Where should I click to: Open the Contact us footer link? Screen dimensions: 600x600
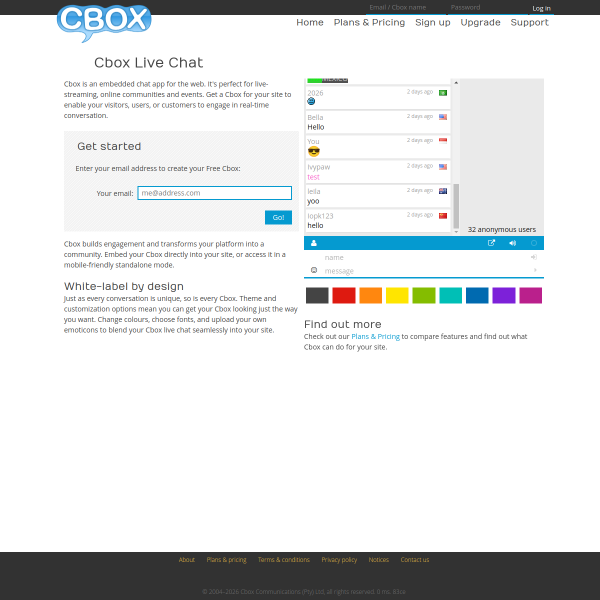[415, 559]
